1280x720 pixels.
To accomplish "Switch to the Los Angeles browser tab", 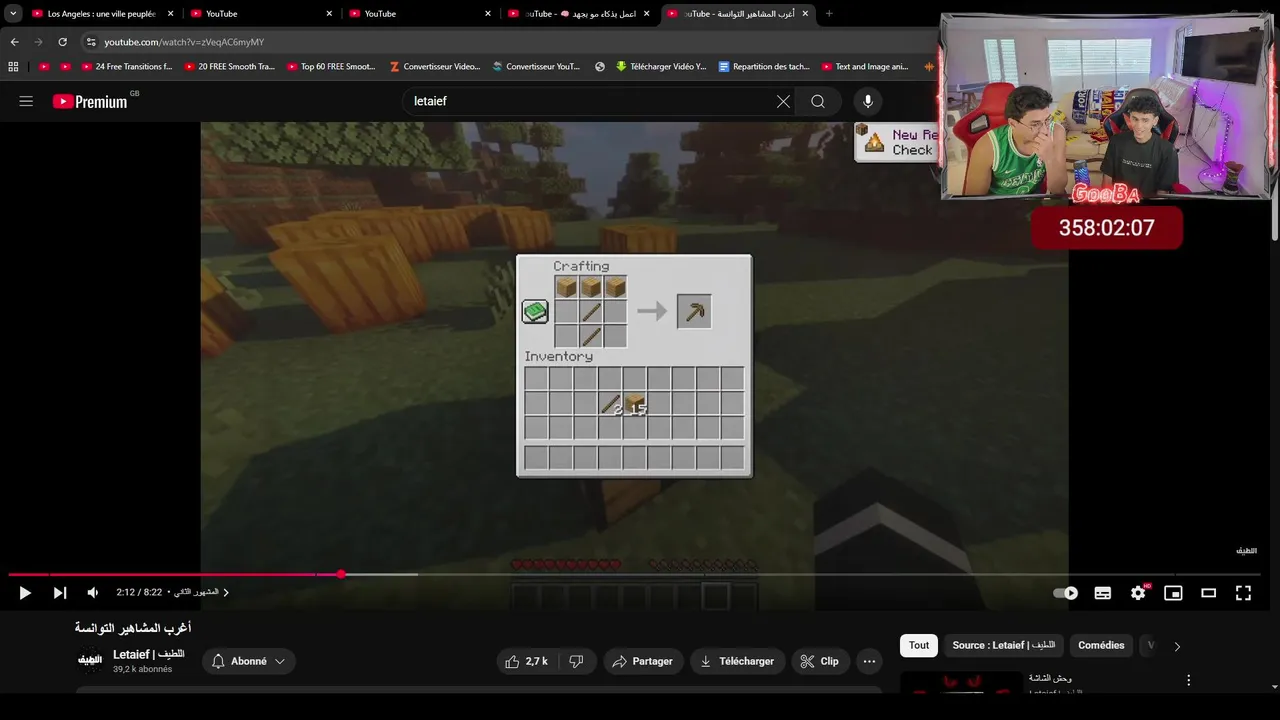I will [102, 14].
